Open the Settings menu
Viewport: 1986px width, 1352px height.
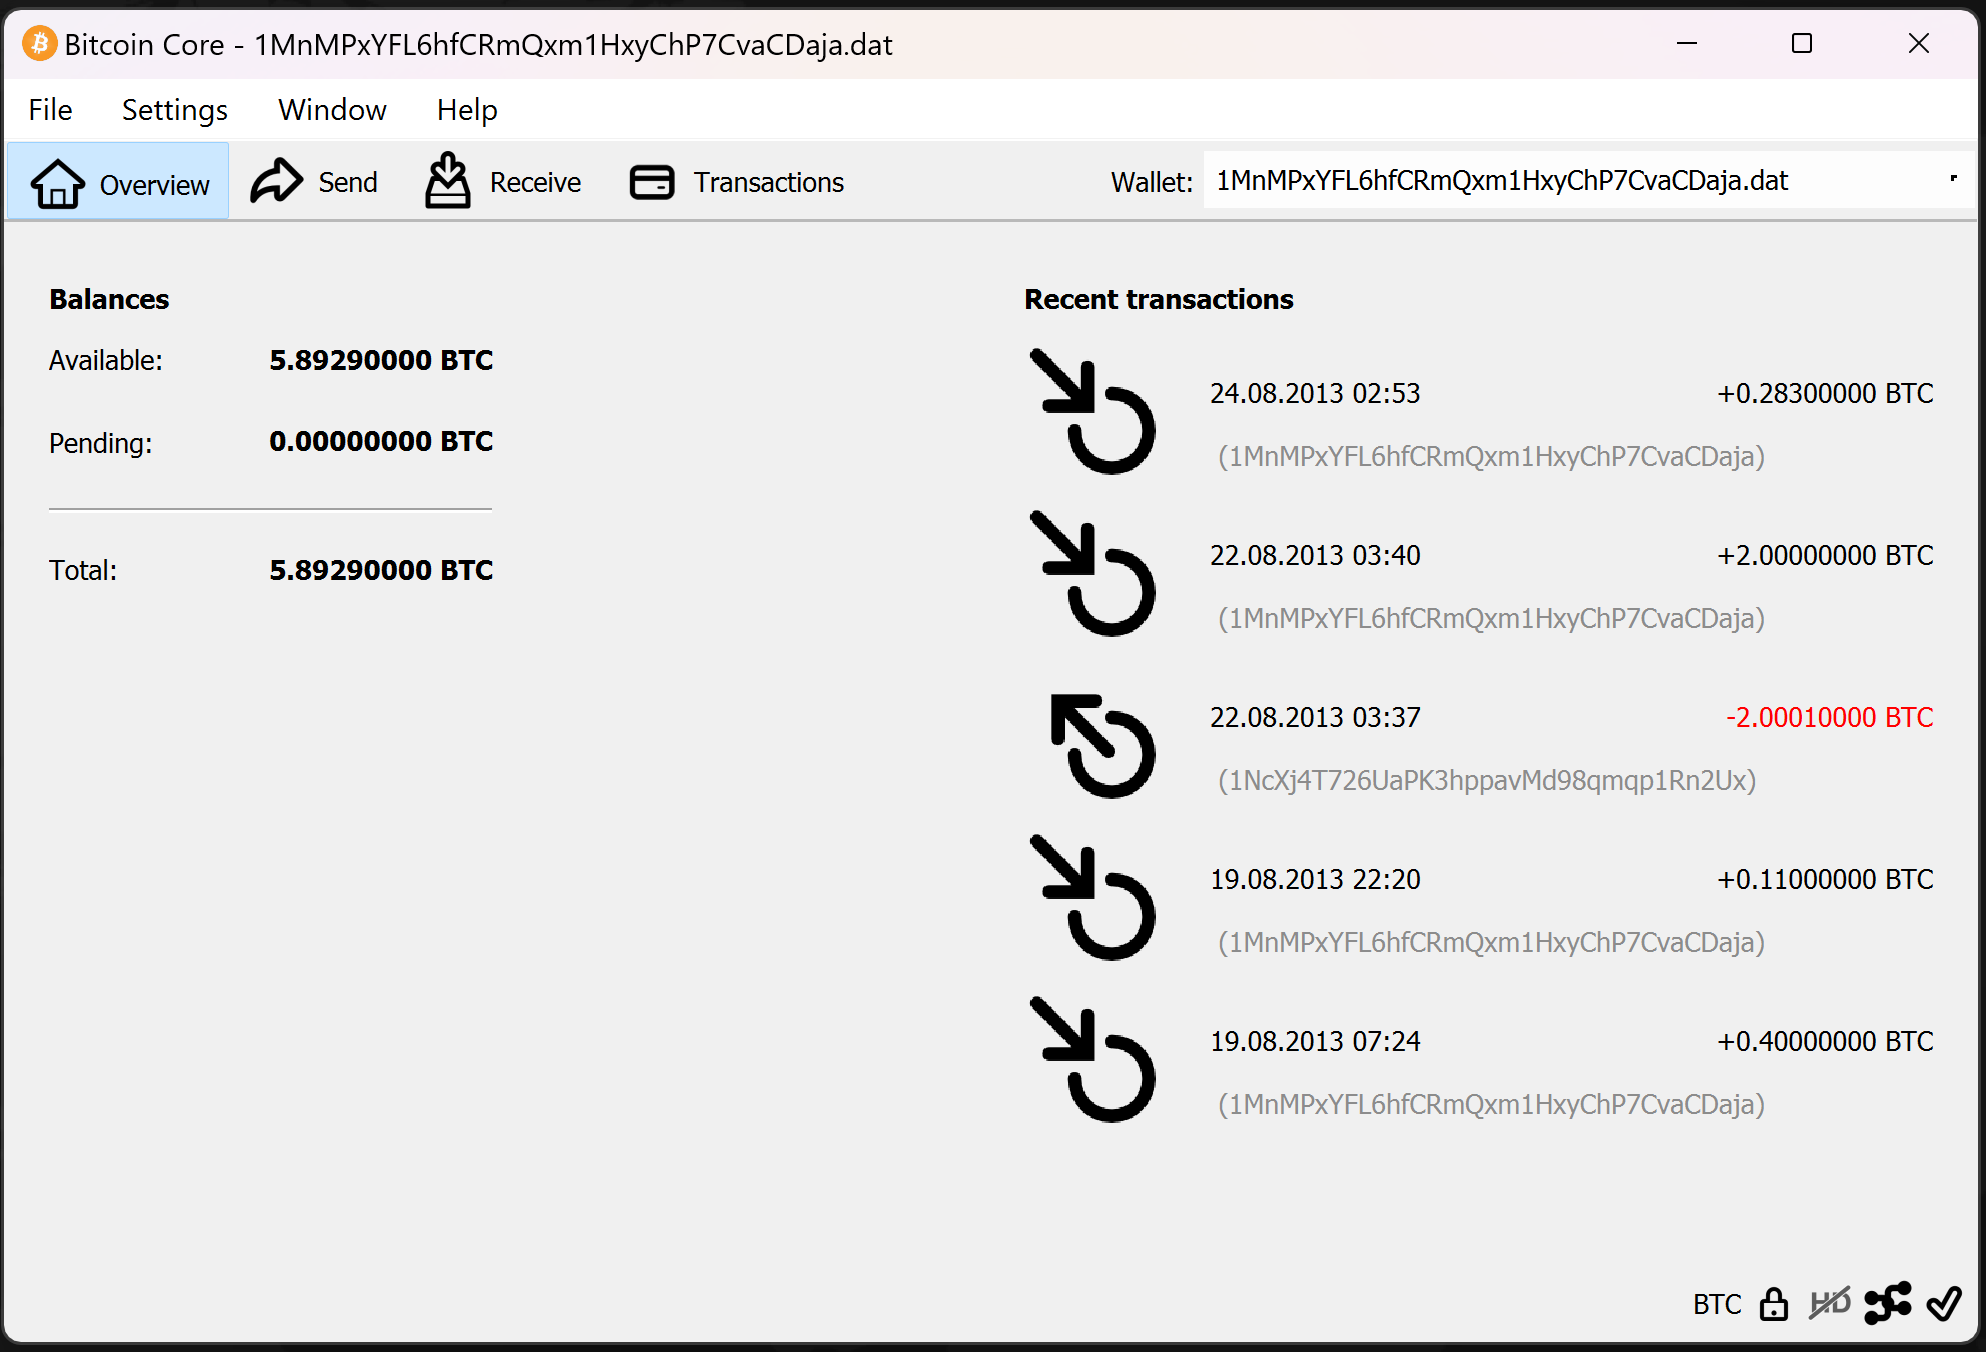(174, 110)
